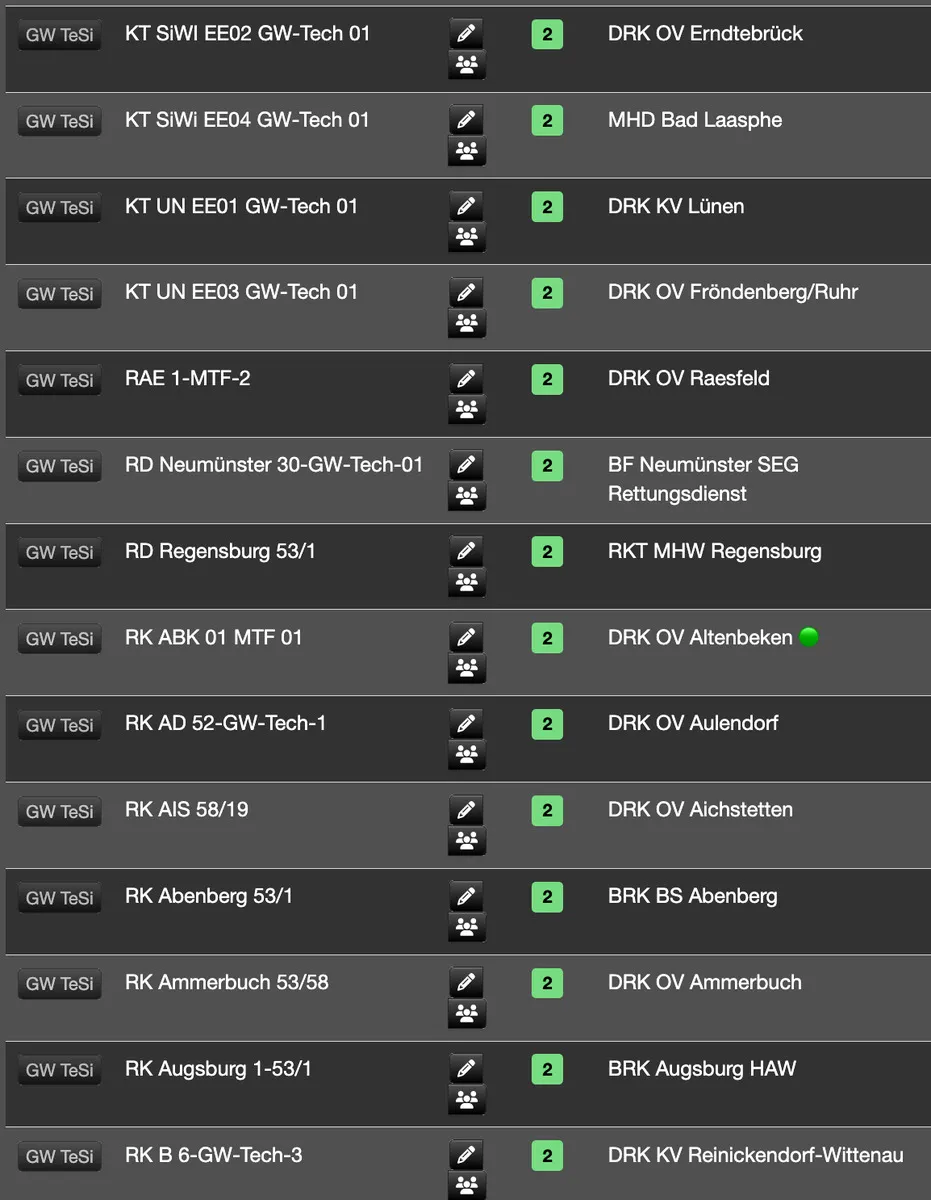Screen dimensions: 931x1200
Task: Assign crew icon for RD Neumünster 30-GW-Tech-01
Action: pos(465,496)
